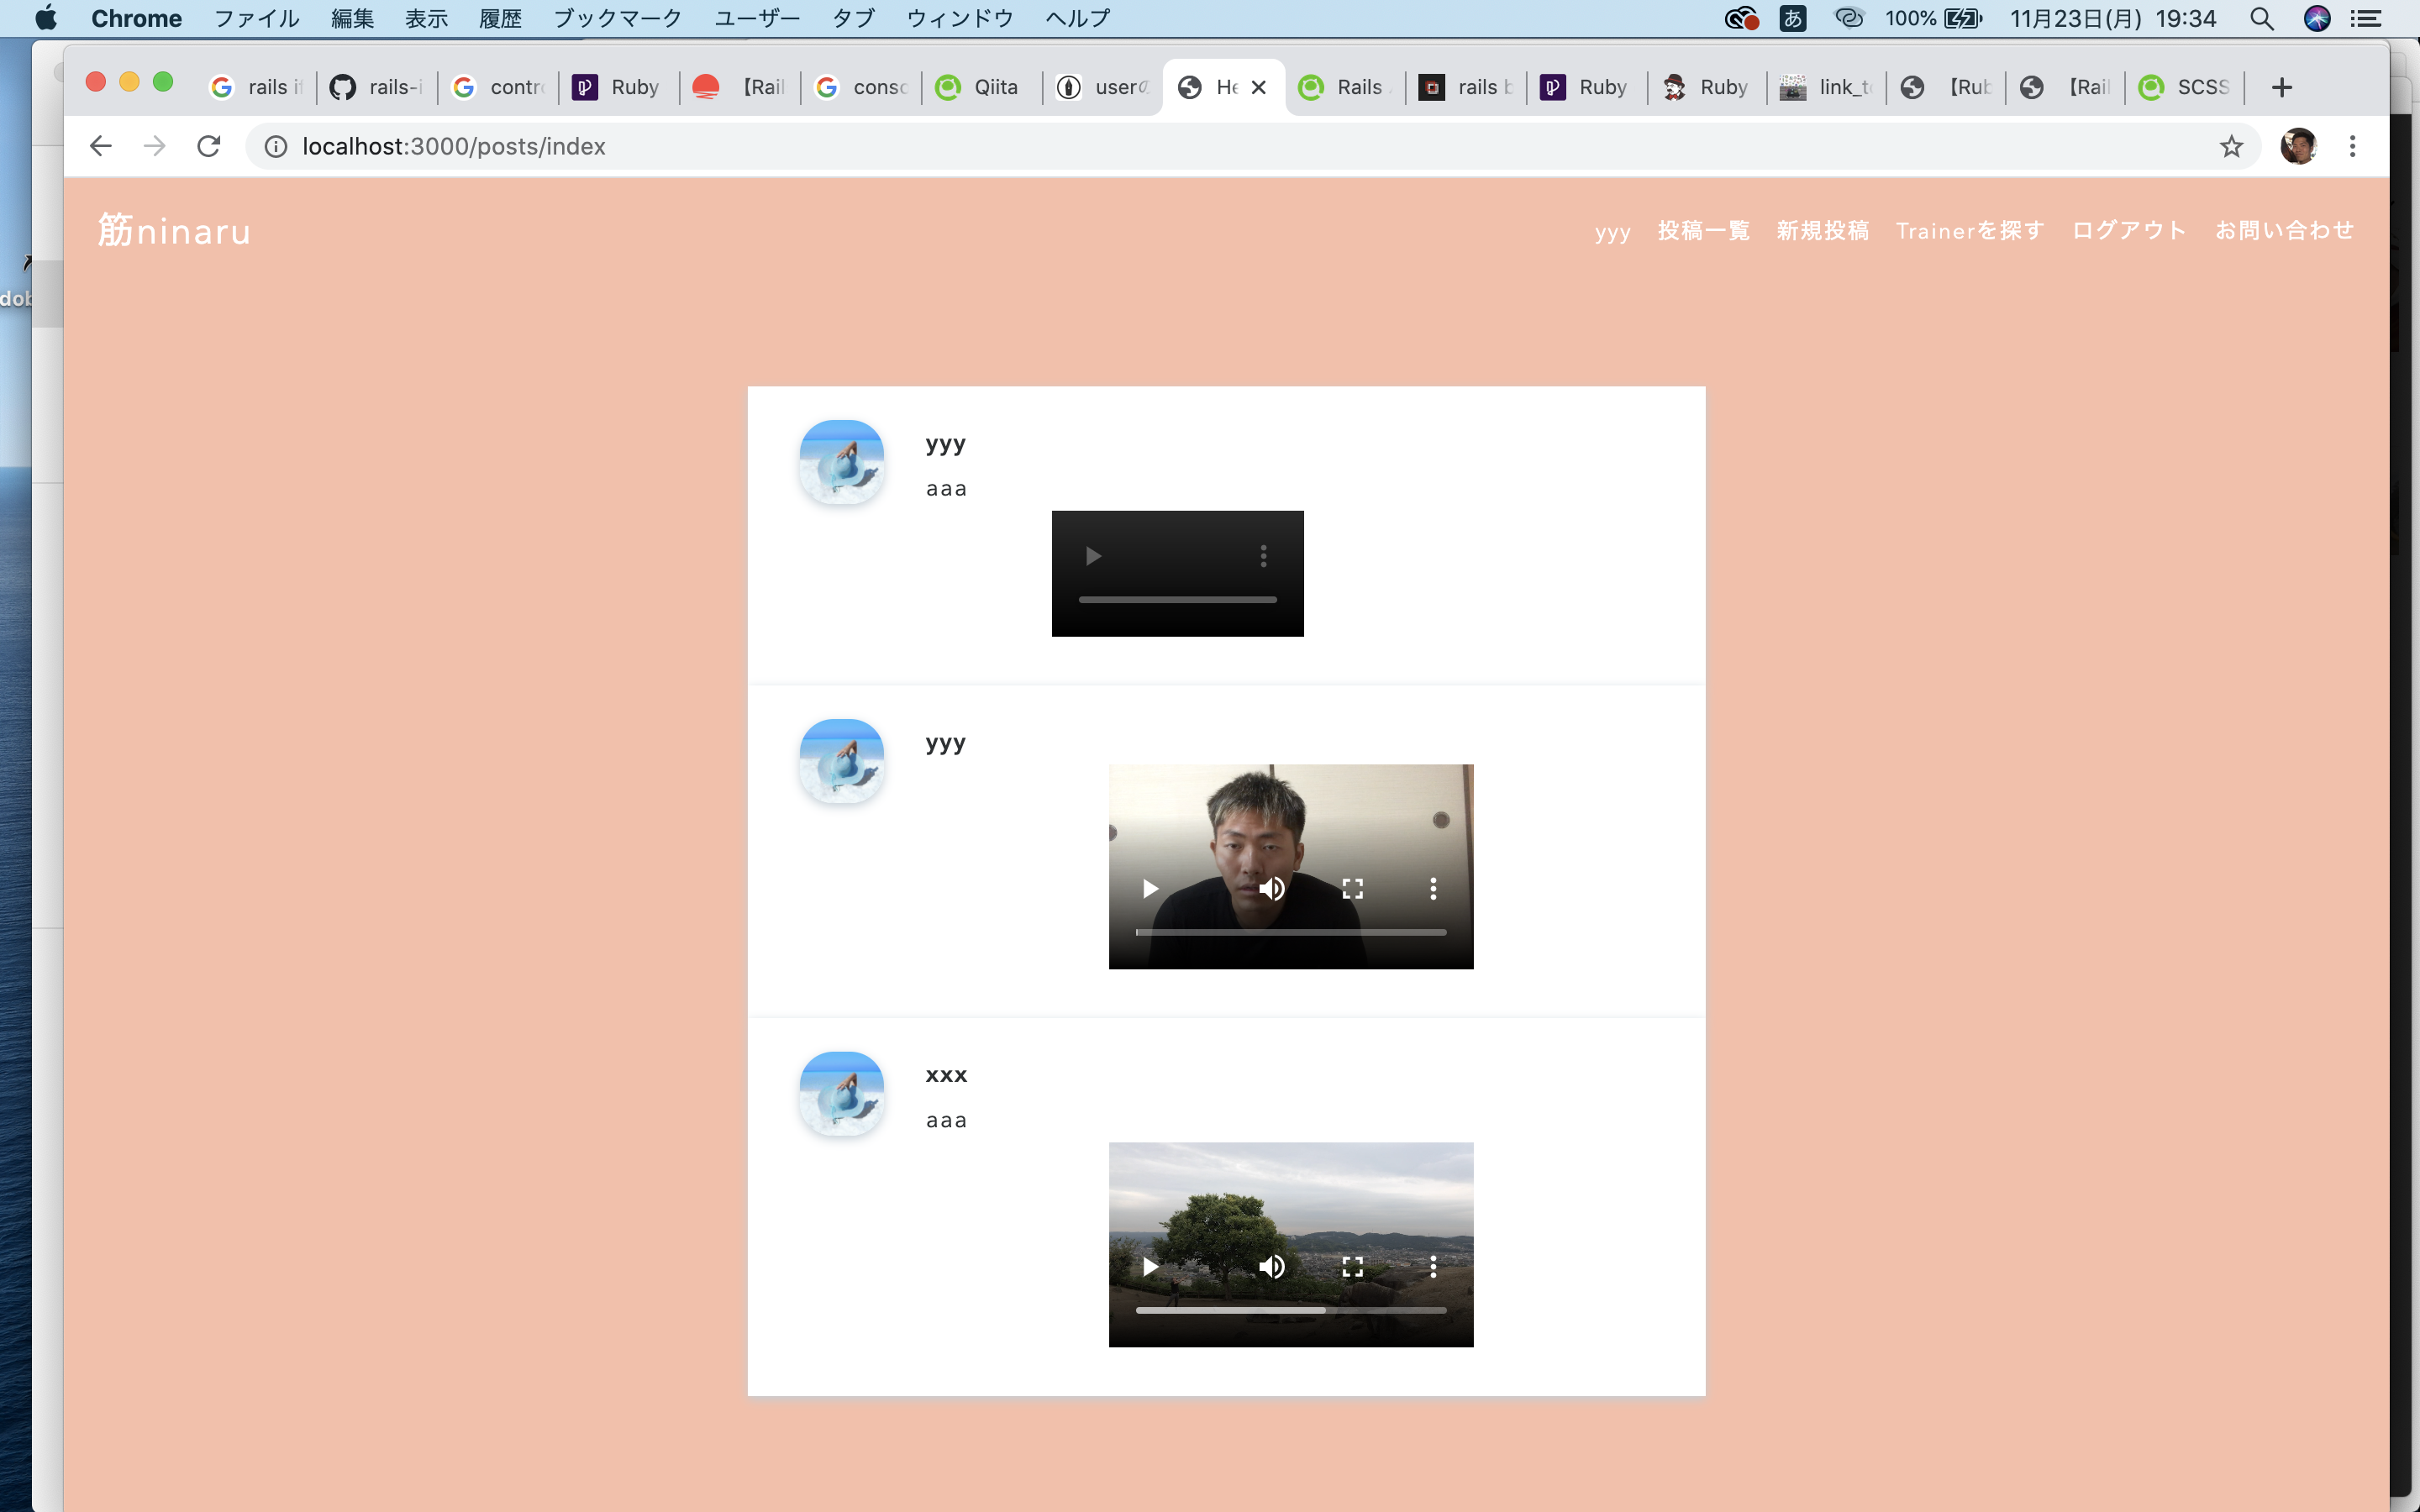The width and height of the screenshot is (2420, 1512).
Task: Bookmark this page with star icon
Action: (x=2231, y=146)
